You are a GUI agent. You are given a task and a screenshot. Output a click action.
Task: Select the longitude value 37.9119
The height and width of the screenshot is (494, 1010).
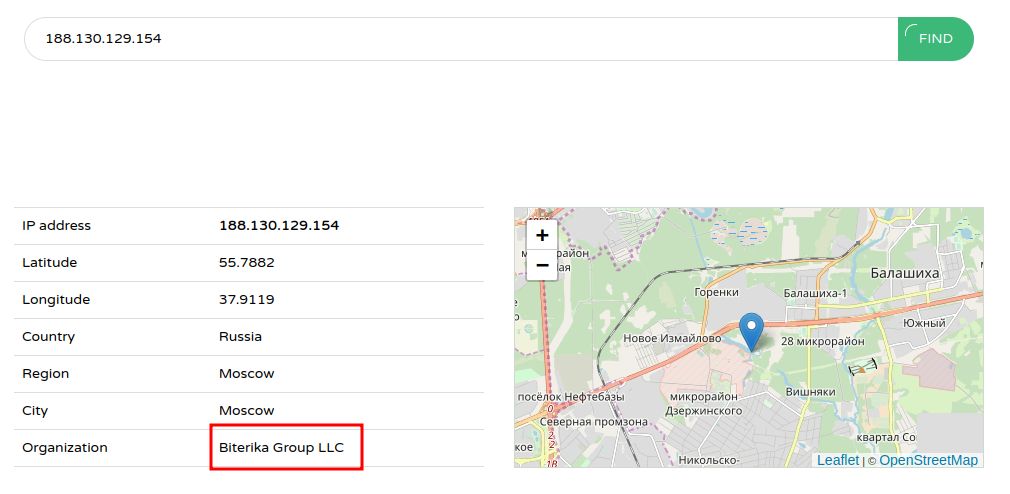(247, 299)
